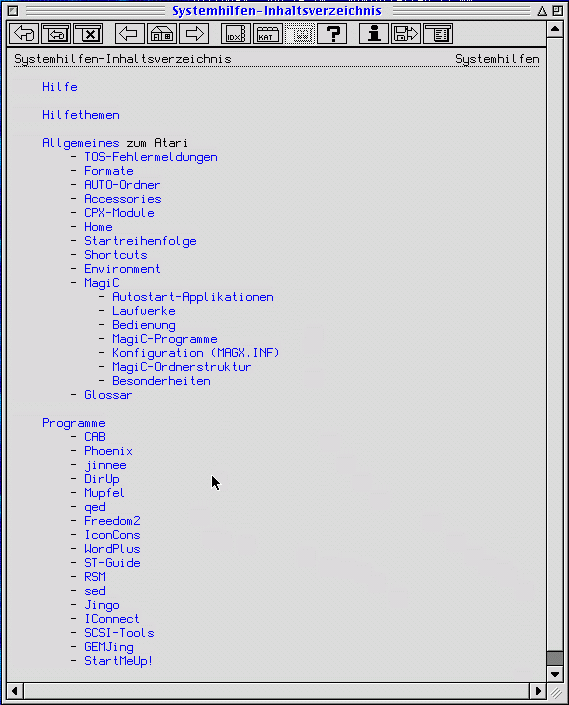Open the Phoenix program help
The width and height of the screenshot is (569, 705).
tap(108, 451)
